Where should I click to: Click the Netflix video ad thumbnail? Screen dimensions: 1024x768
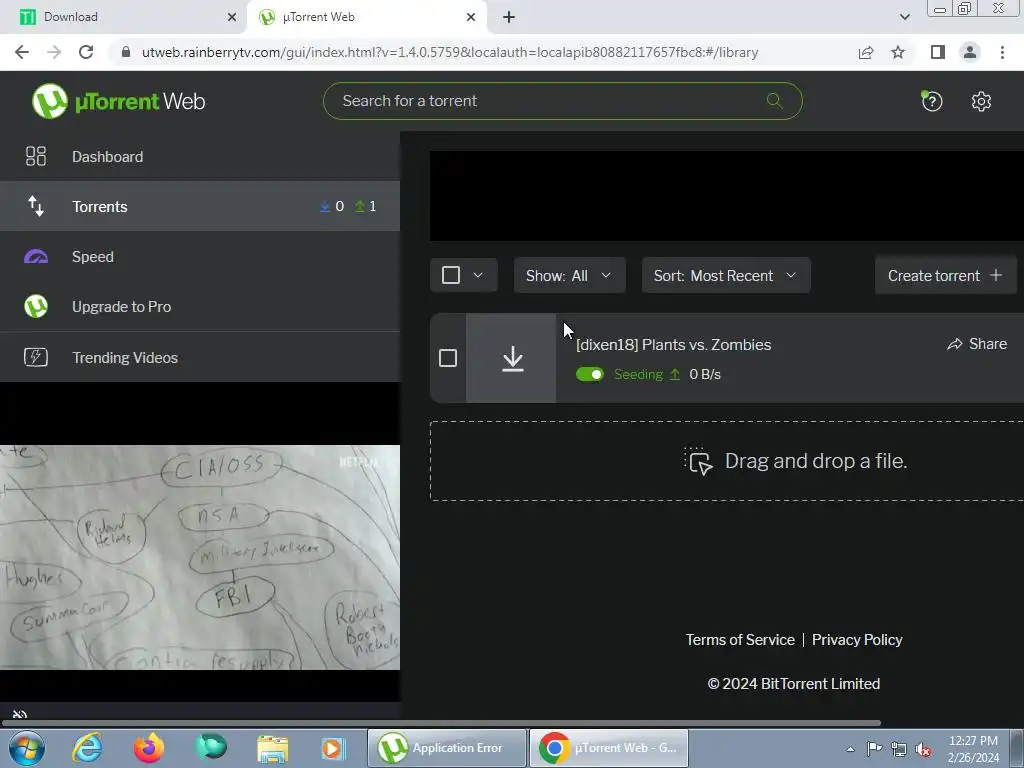tap(200, 557)
